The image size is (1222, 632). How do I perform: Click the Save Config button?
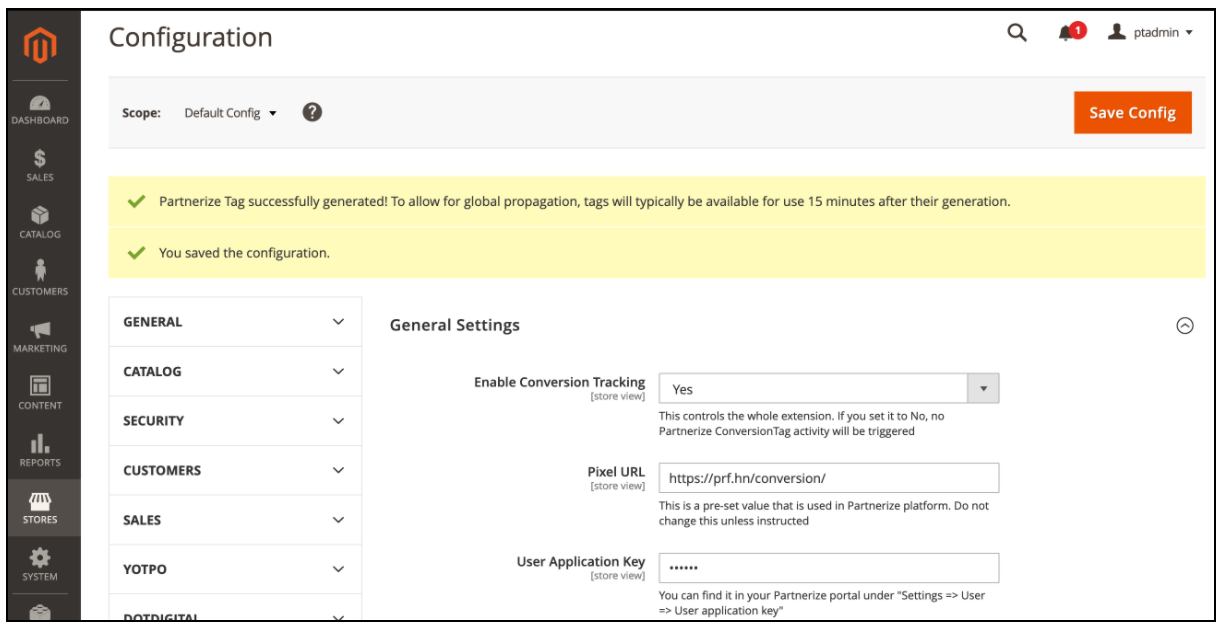click(1132, 112)
